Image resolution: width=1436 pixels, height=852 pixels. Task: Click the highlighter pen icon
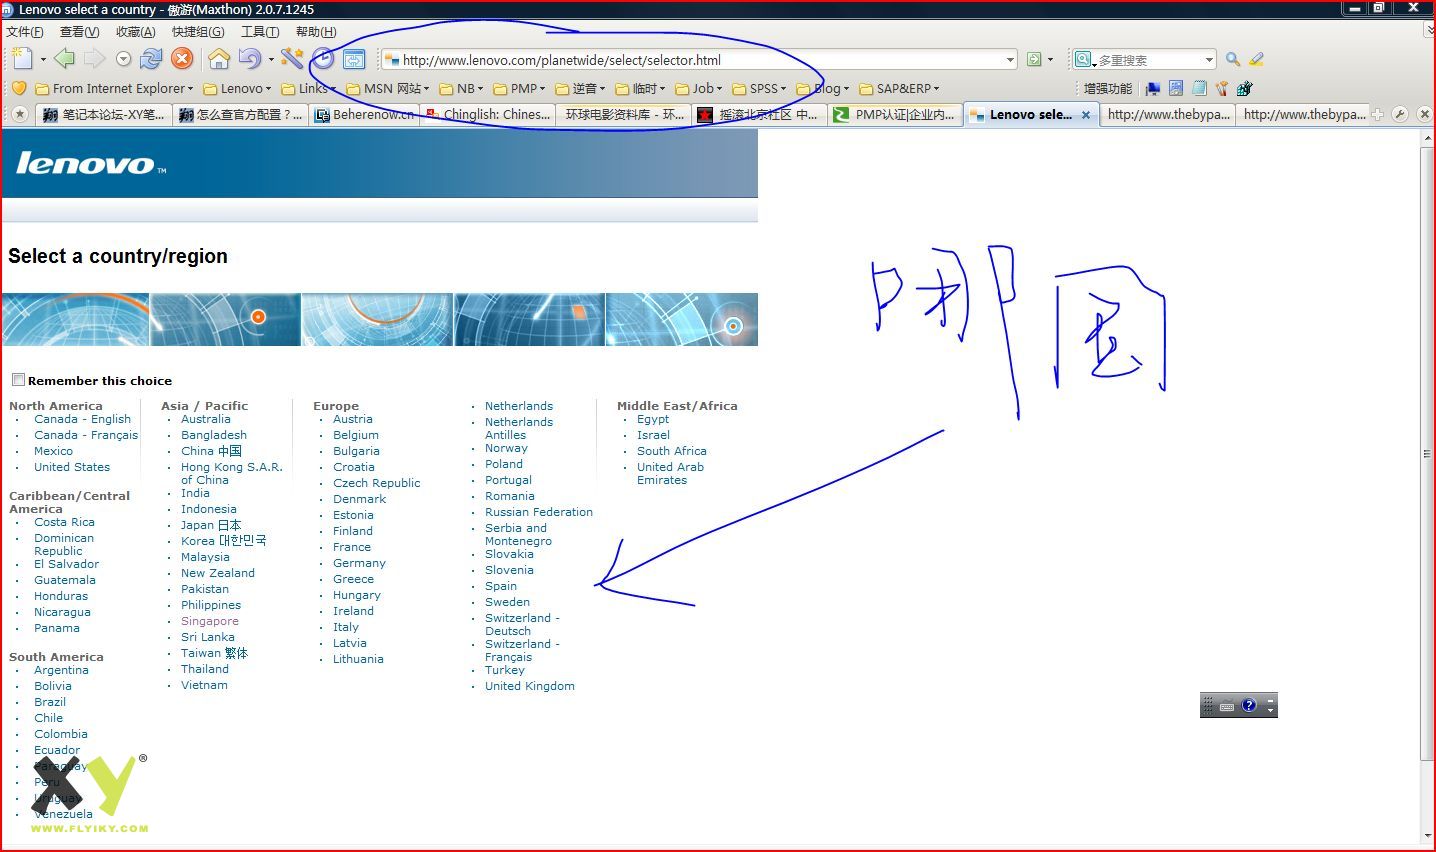(1257, 60)
